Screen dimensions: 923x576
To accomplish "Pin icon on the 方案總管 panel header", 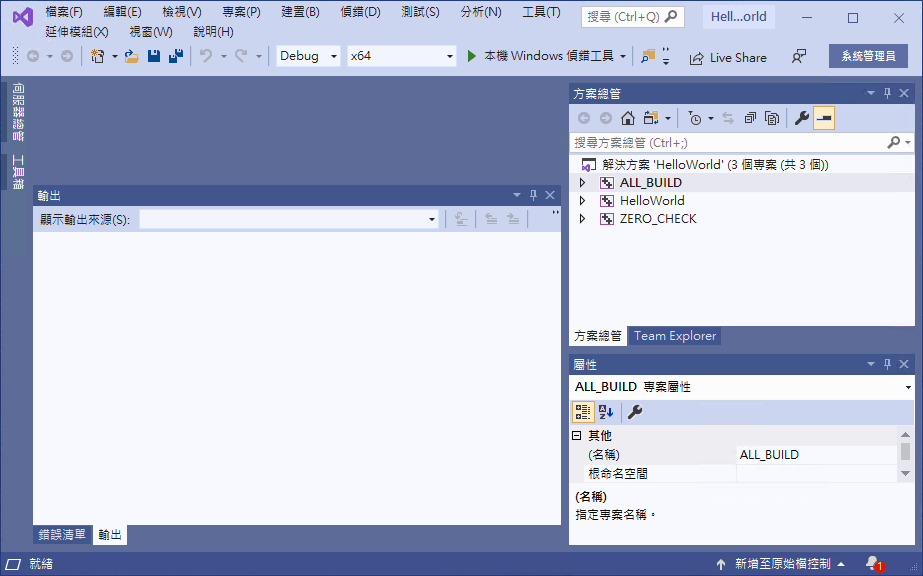I will coord(887,93).
